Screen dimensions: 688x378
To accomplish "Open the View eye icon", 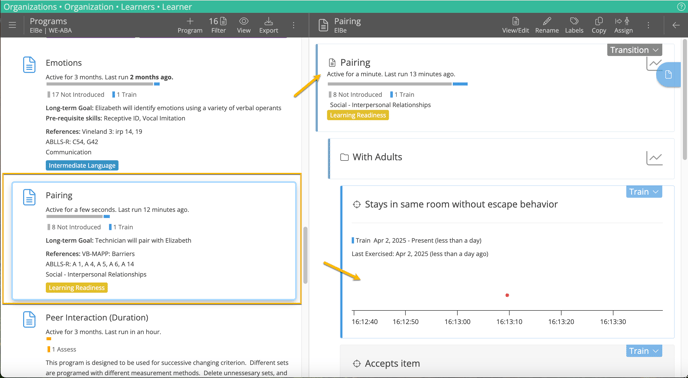I will click(x=244, y=25).
